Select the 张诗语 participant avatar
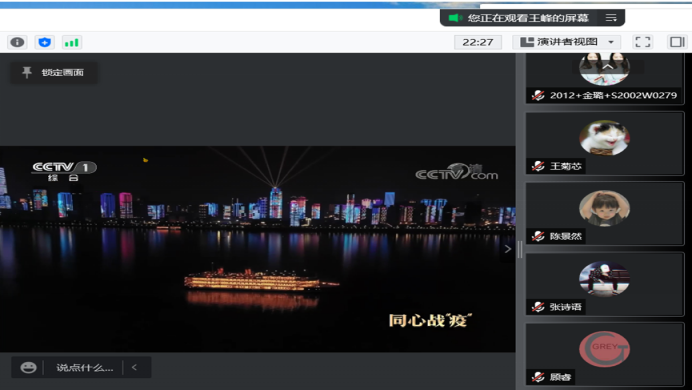This screenshot has height=390, width=692. (604, 278)
